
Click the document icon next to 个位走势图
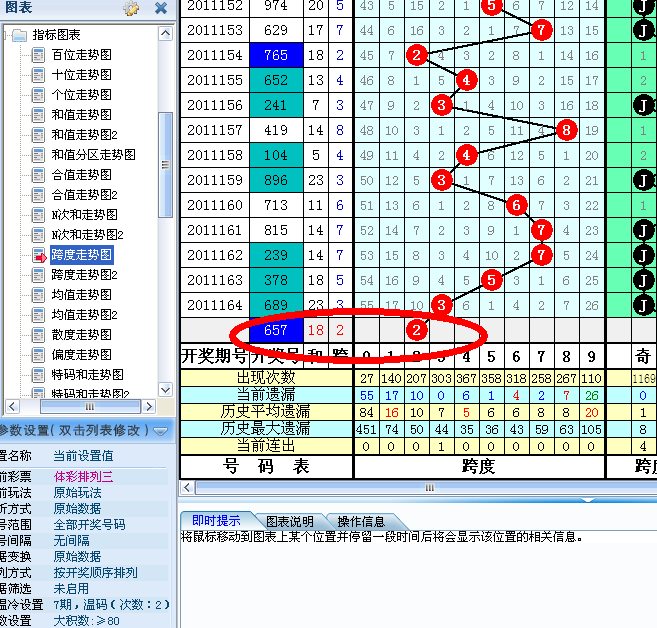[39, 95]
